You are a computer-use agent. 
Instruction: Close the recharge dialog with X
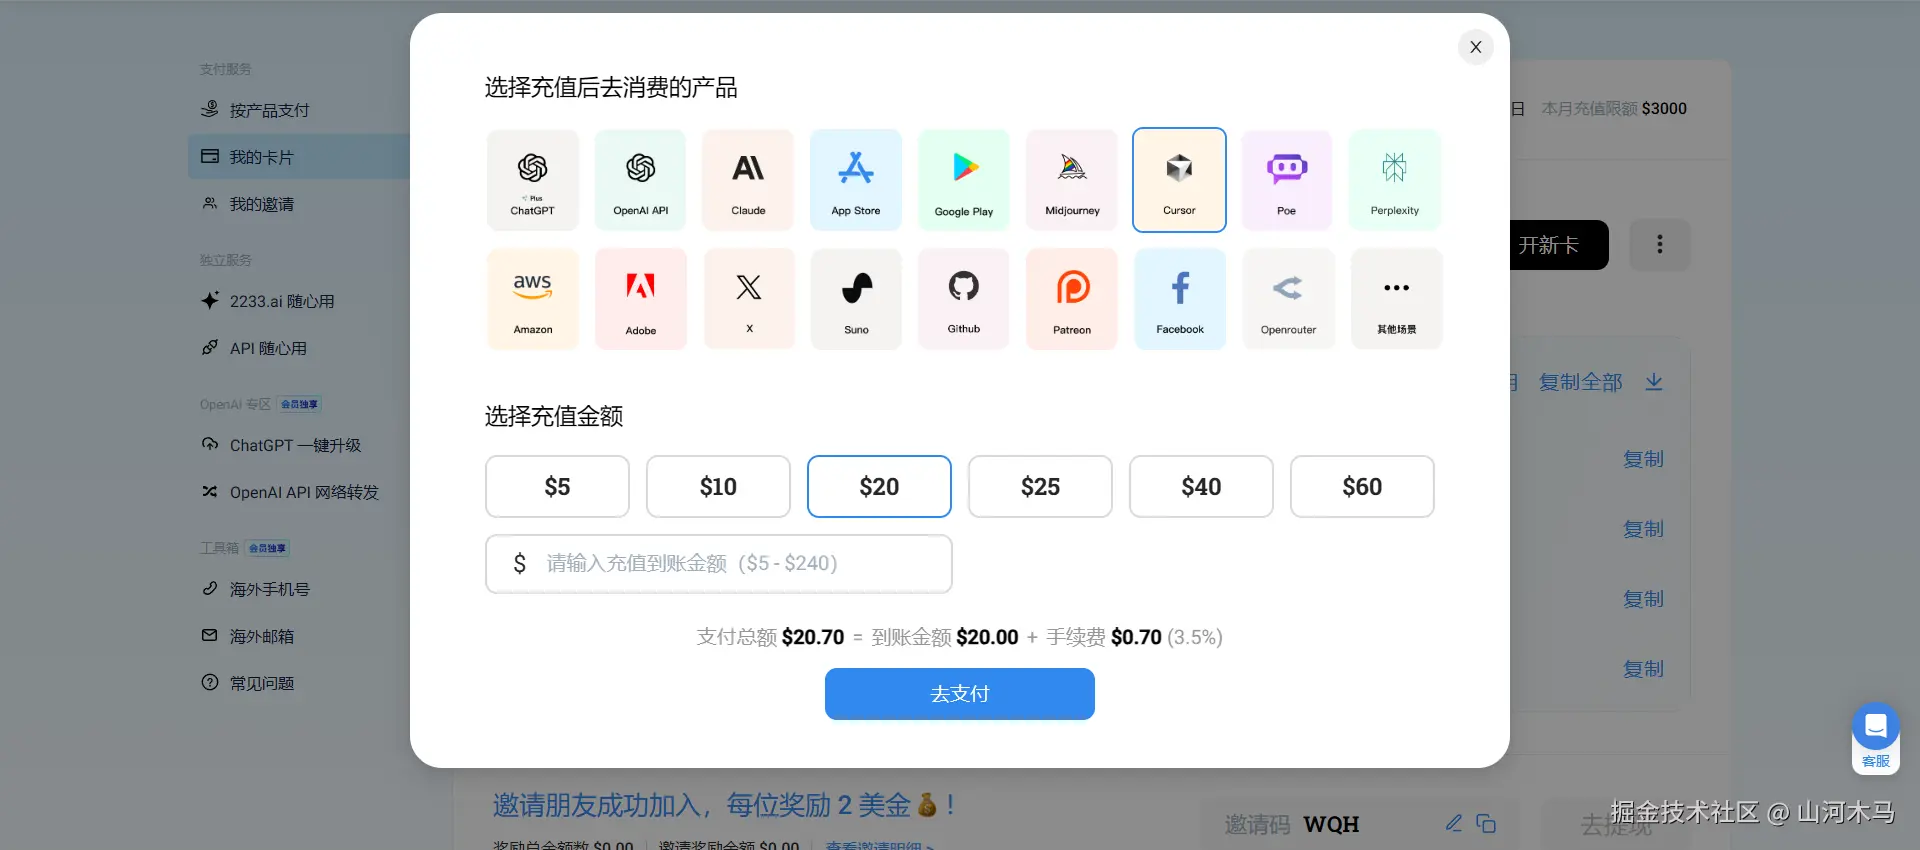click(1476, 47)
